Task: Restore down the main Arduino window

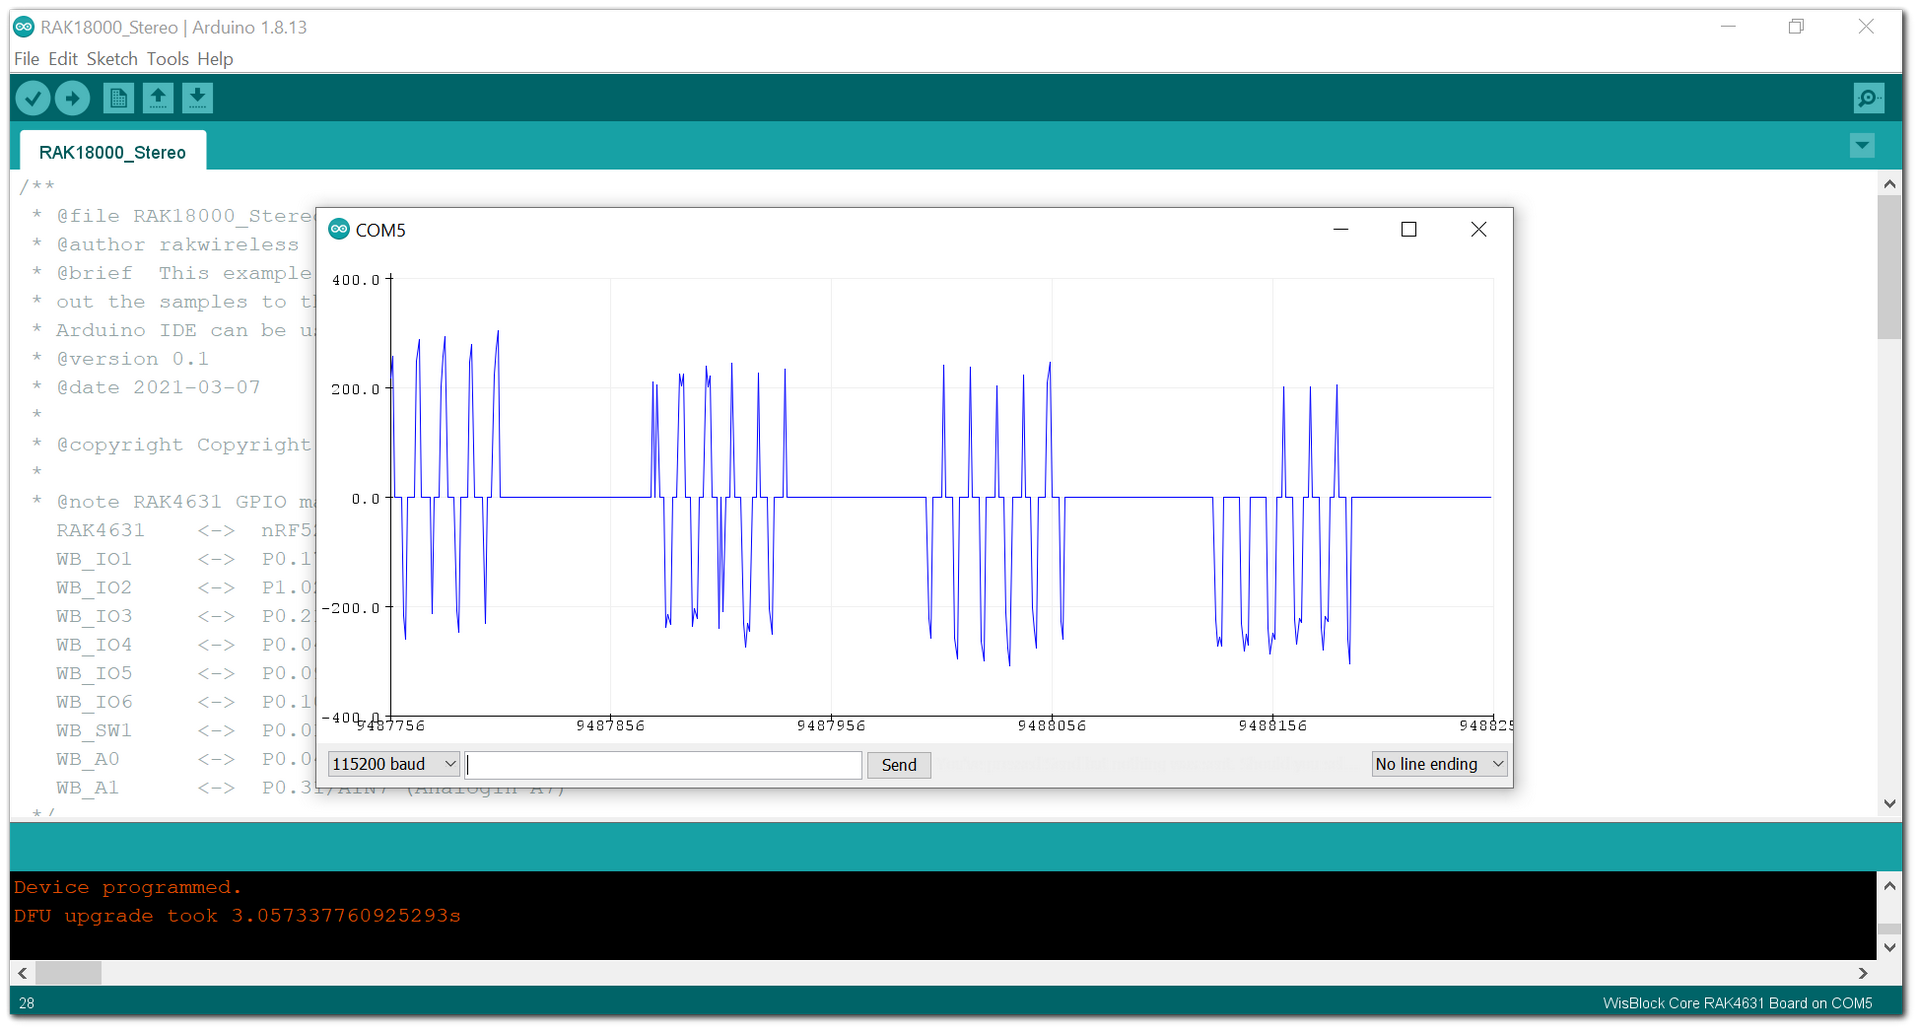Action: (x=1796, y=27)
